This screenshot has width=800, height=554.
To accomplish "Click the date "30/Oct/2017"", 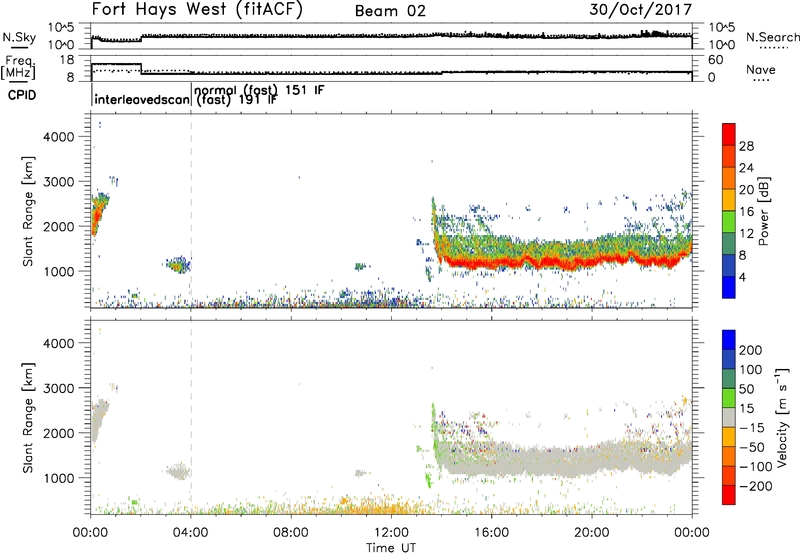I will pos(640,10).
